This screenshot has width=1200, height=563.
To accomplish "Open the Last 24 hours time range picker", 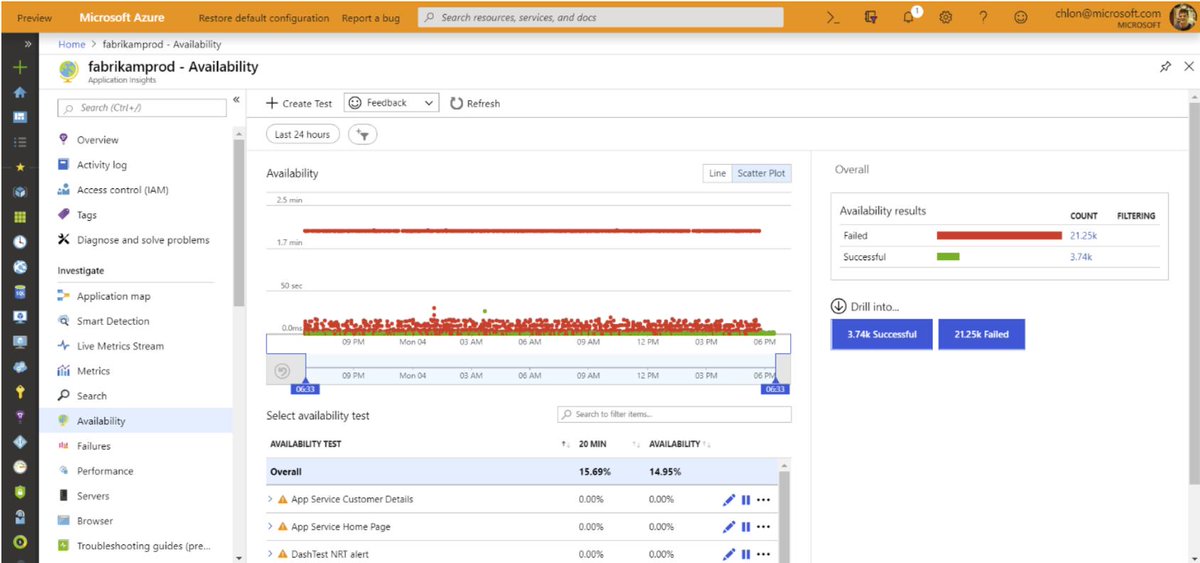I will tap(303, 134).
